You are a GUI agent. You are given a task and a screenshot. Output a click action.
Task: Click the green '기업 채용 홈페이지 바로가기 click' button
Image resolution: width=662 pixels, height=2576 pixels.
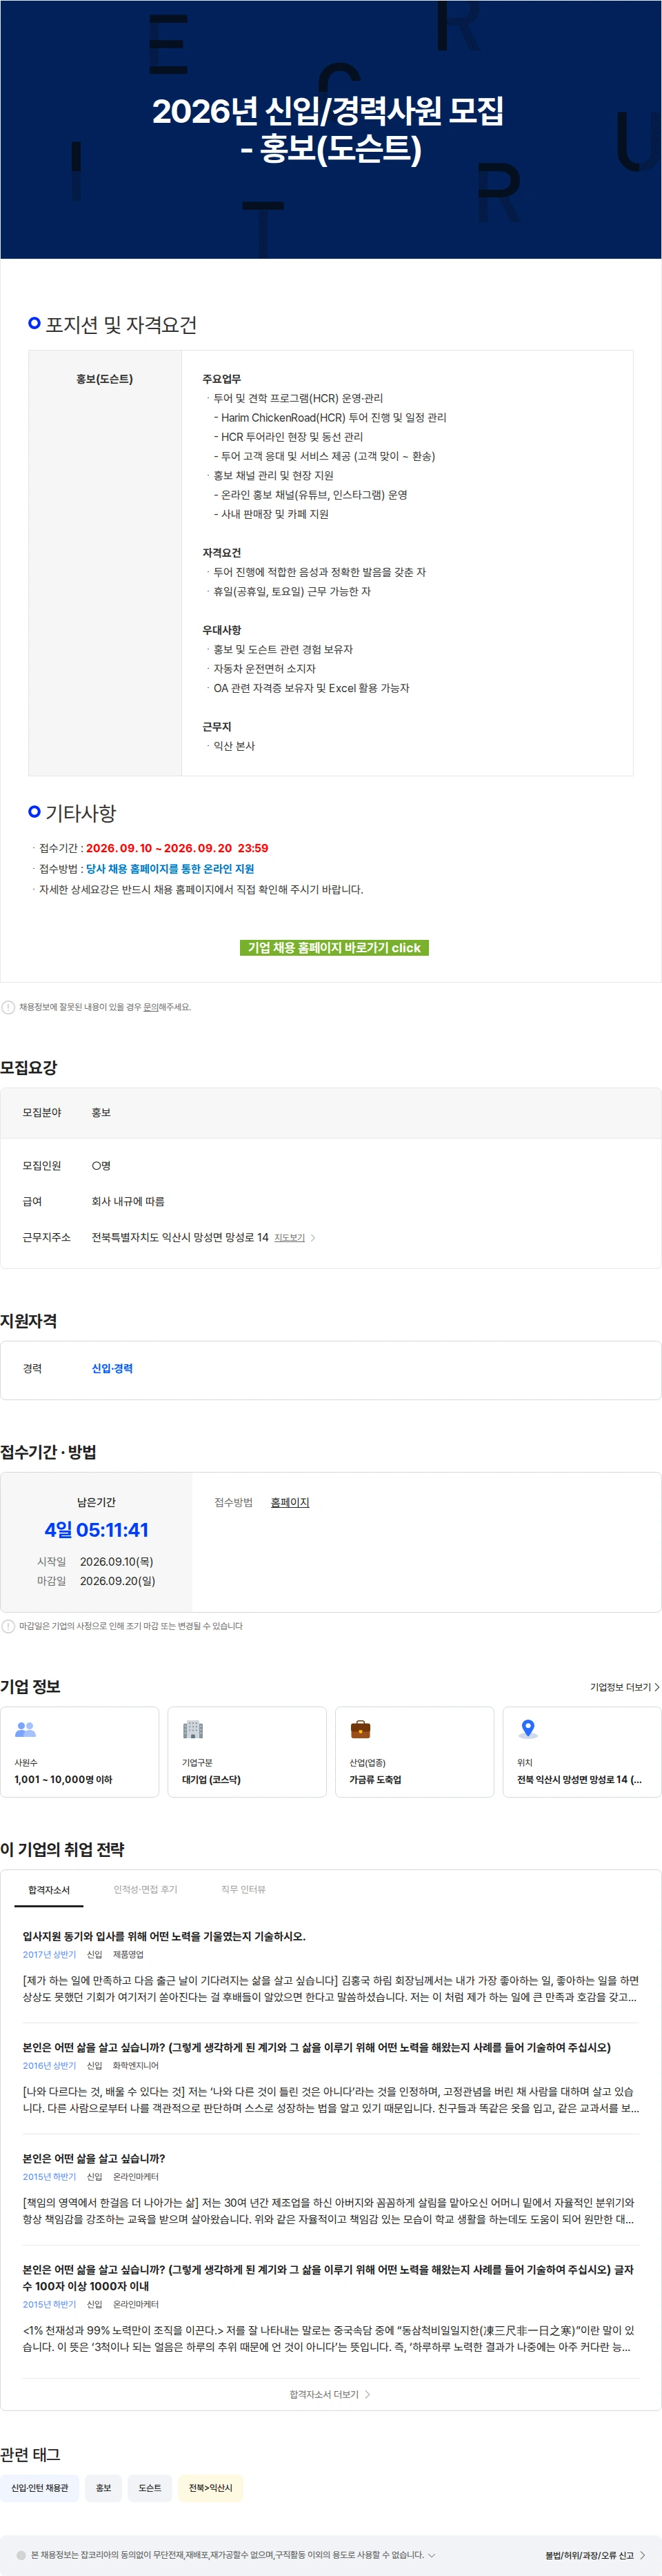pos(334,947)
